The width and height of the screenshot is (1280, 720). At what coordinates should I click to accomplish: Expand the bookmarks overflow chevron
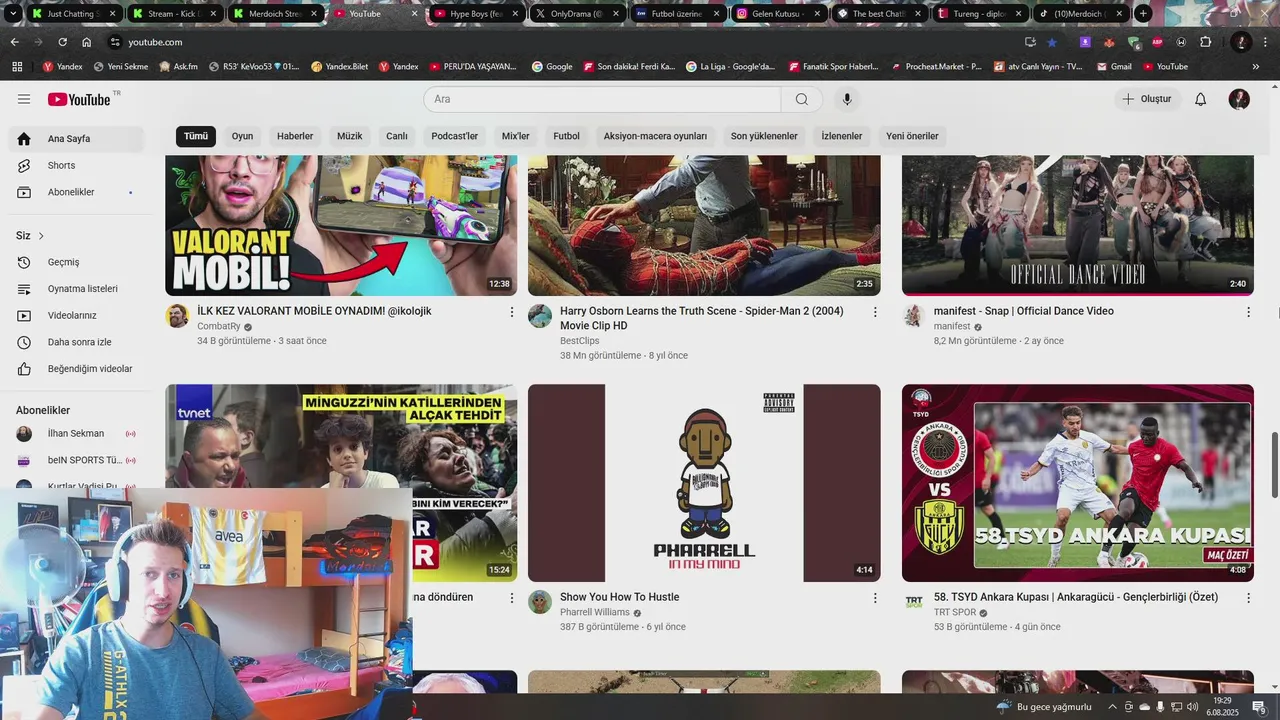click(1256, 67)
